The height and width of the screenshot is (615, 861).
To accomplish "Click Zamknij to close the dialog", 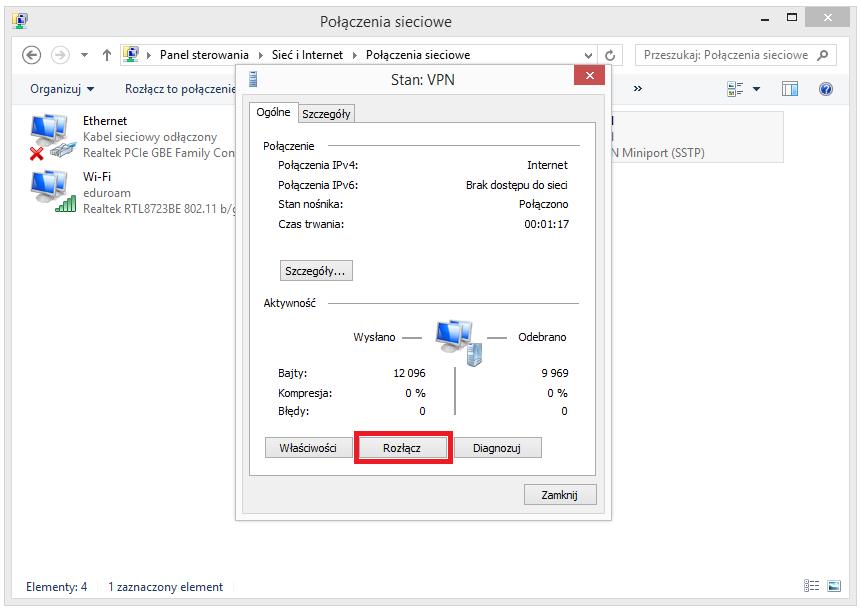I will coord(560,495).
